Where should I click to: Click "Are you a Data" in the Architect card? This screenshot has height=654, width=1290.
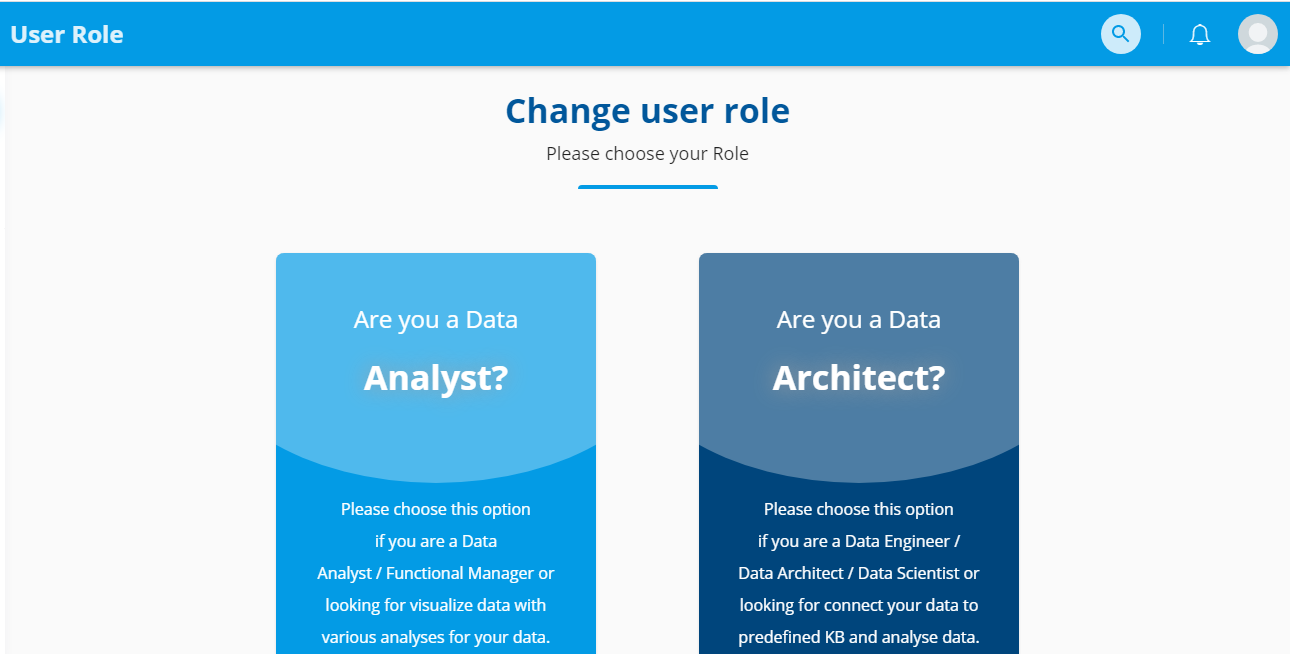tap(859, 320)
